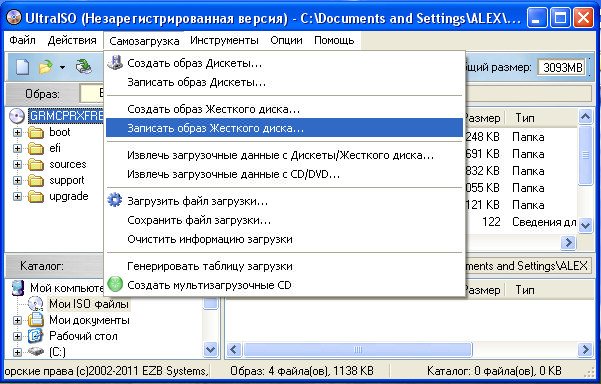Expand the Мои документы node
601x384 pixels.
(17, 320)
